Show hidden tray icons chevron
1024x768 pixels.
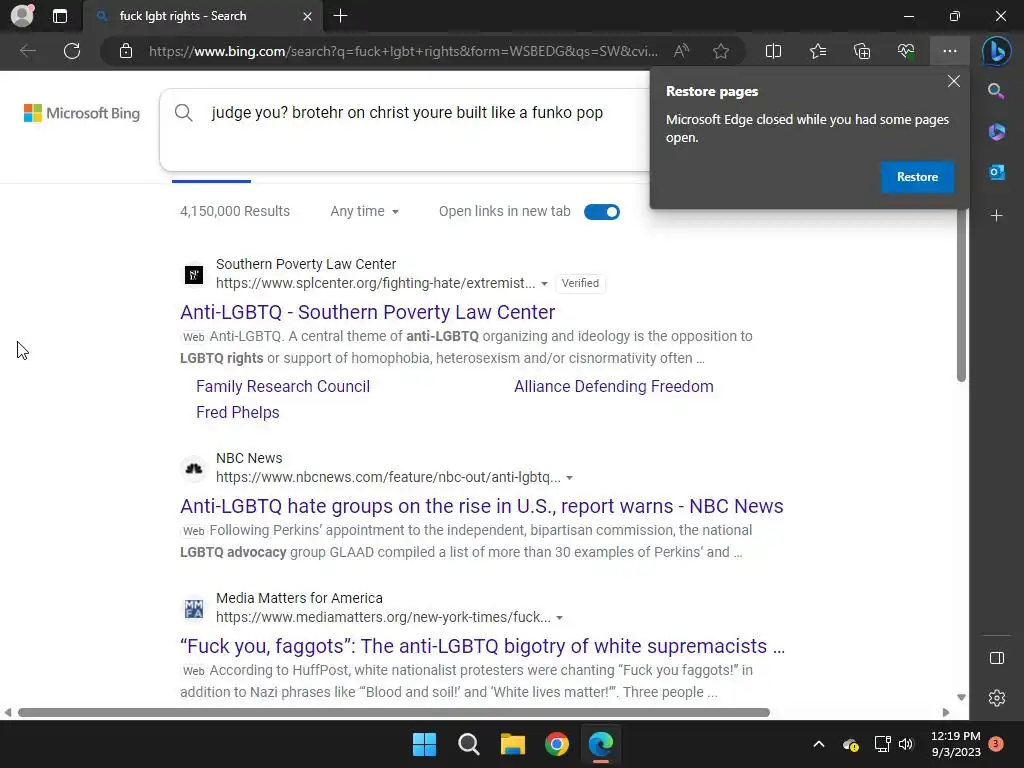(x=818, y=744)
